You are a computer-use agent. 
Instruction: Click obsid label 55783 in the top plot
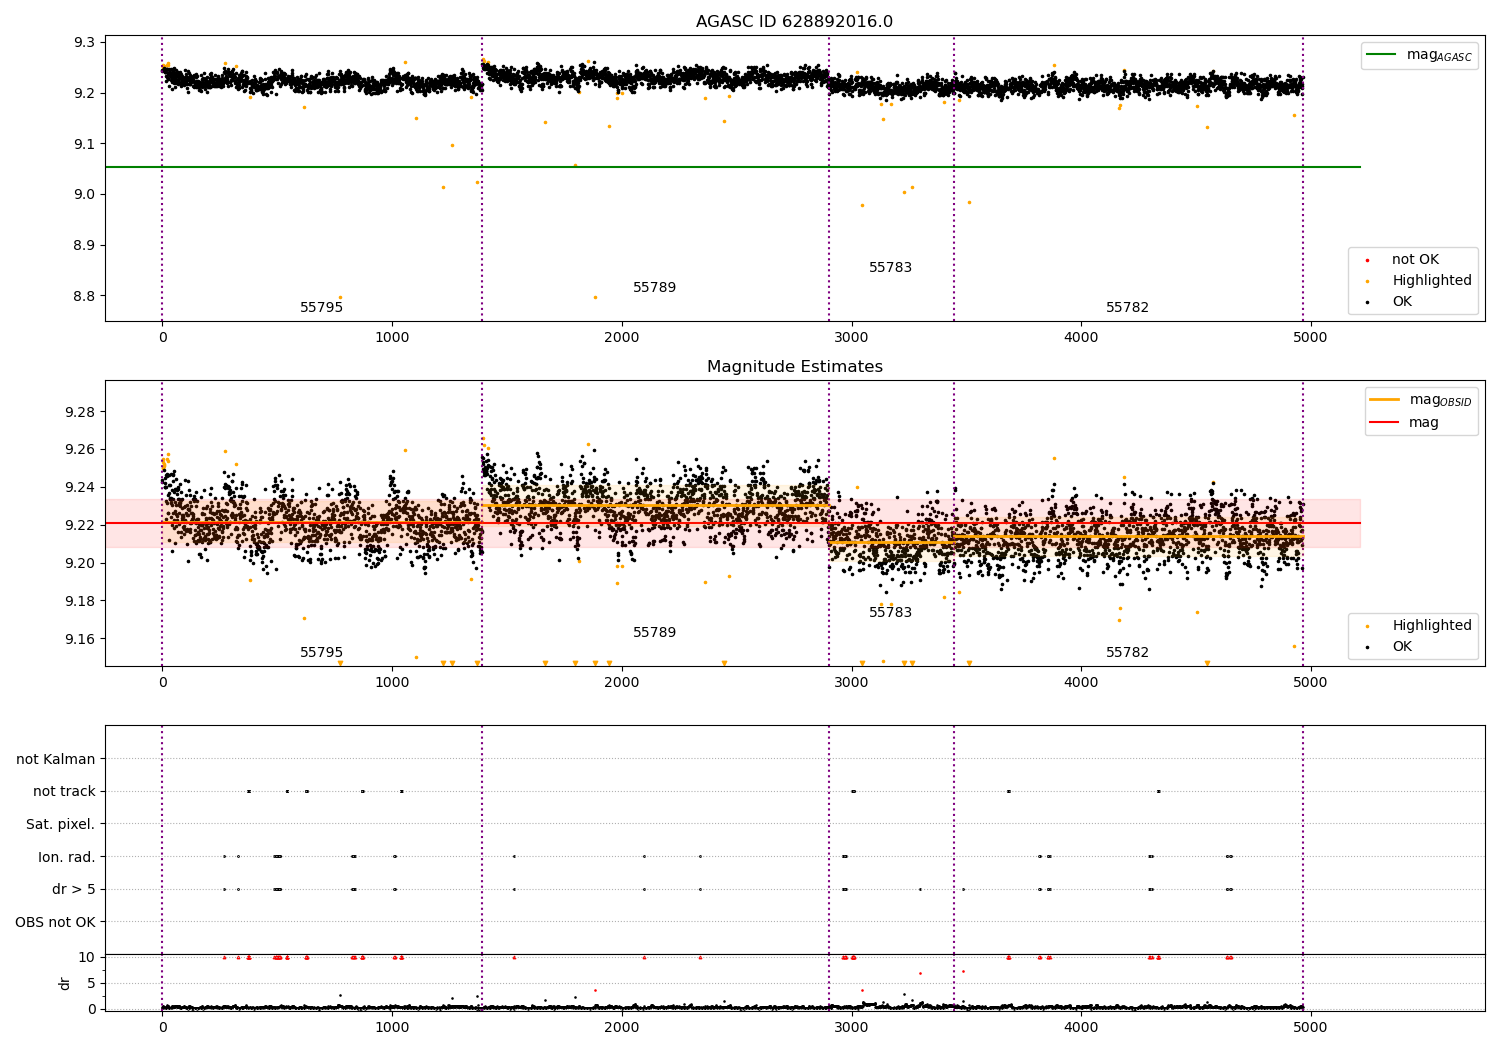click(890, 268)
